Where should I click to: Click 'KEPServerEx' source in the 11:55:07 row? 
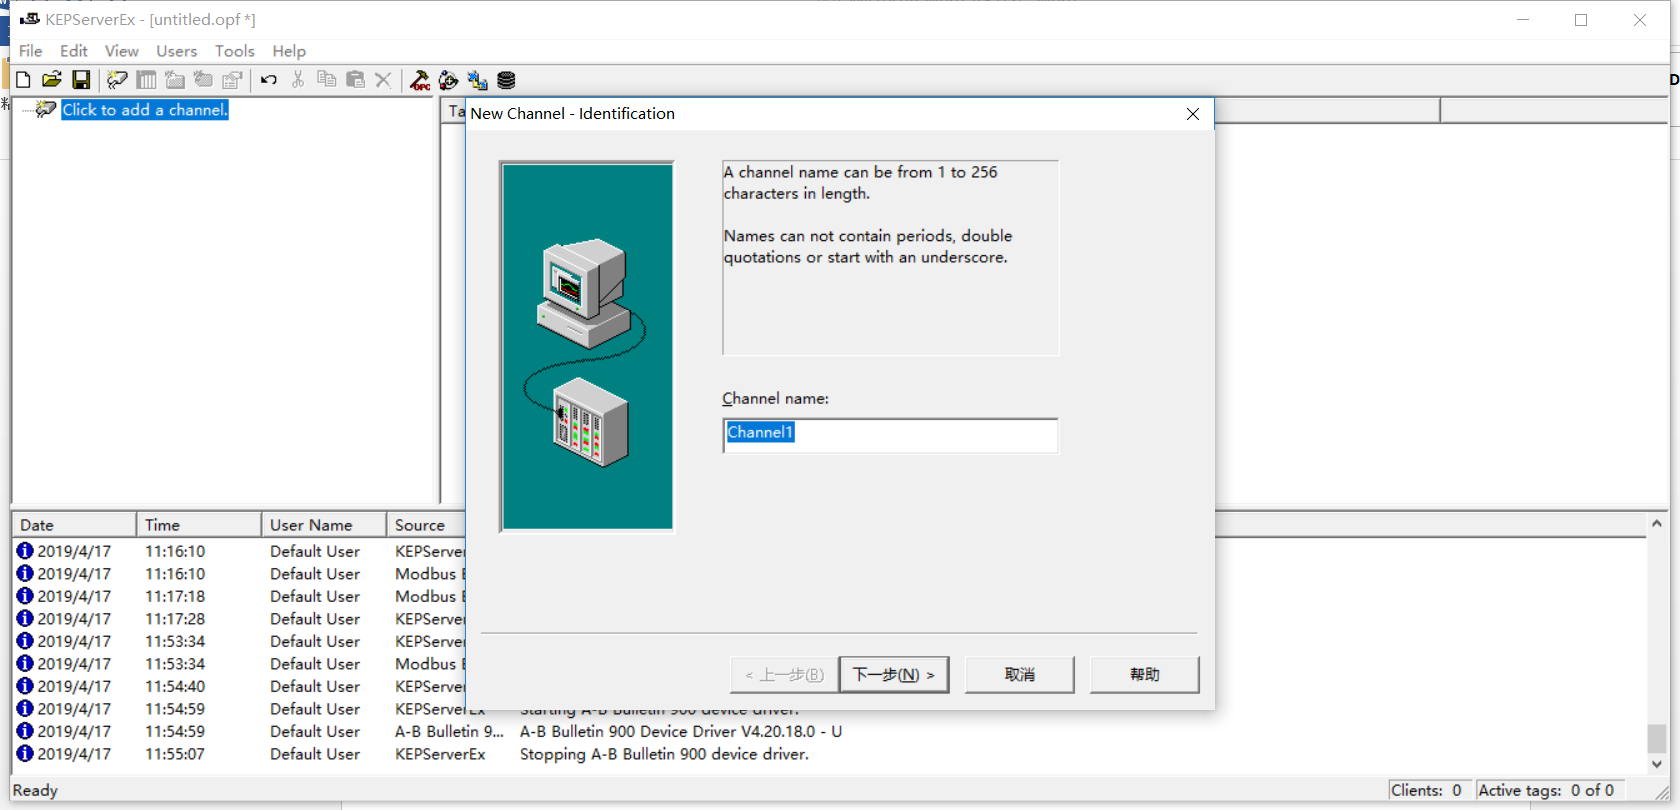pyautogui.click(x=440, y=754)
